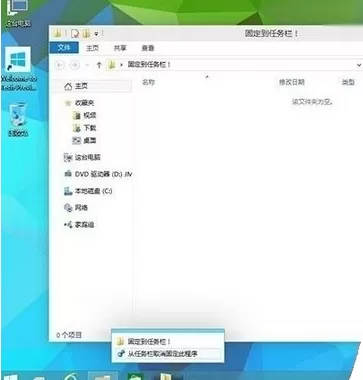Select the DVD 驱动器 (D:) drive
The image size is (363, 380).
tap(103, 174)
